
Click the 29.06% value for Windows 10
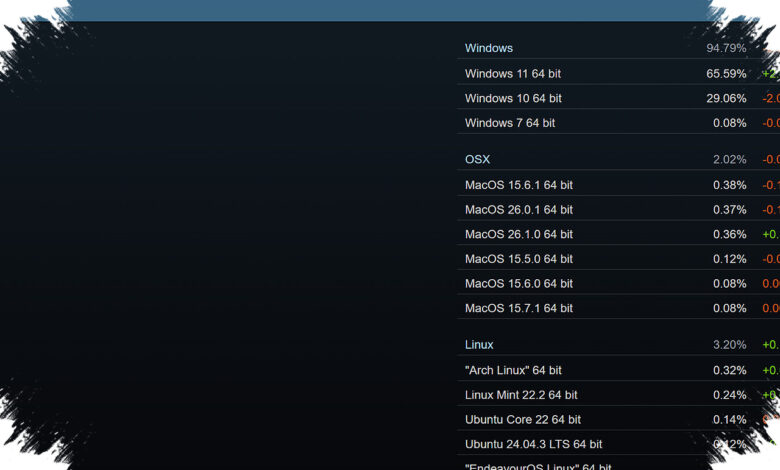point(726,98)
